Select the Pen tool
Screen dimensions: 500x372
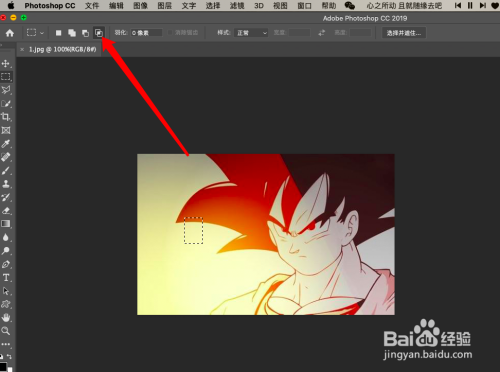coord(6,264)
